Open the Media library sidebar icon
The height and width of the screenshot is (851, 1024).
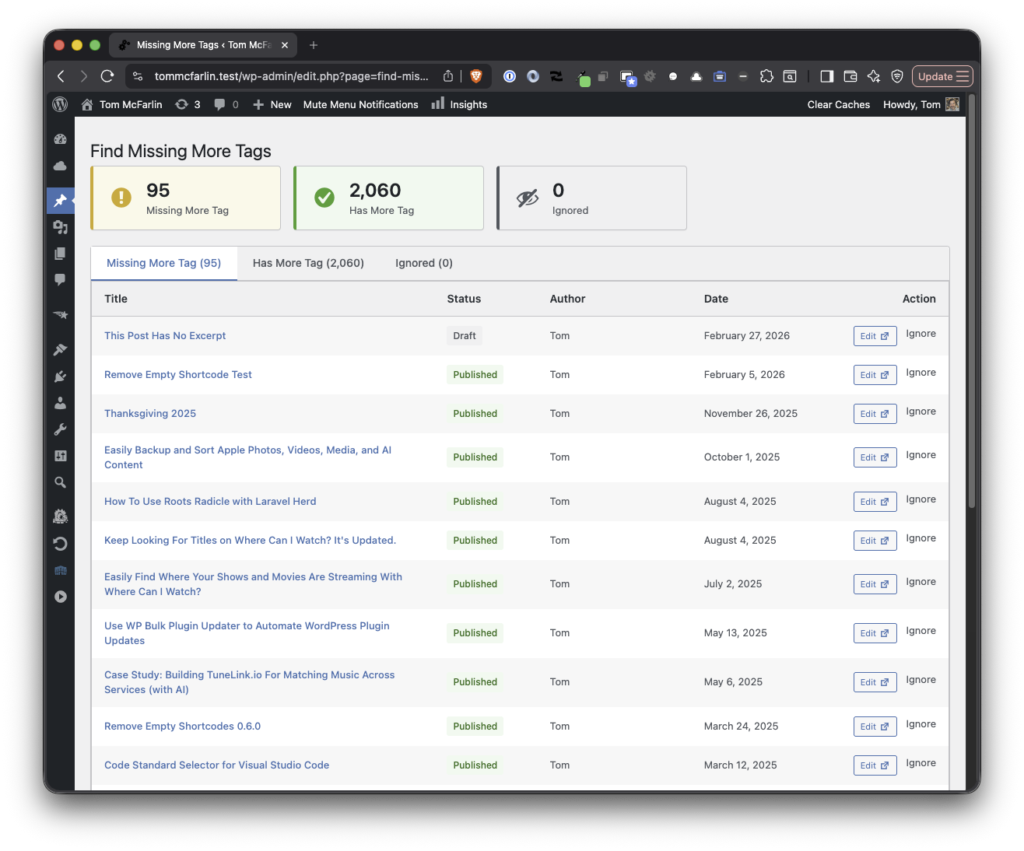(x=60, y=228)
